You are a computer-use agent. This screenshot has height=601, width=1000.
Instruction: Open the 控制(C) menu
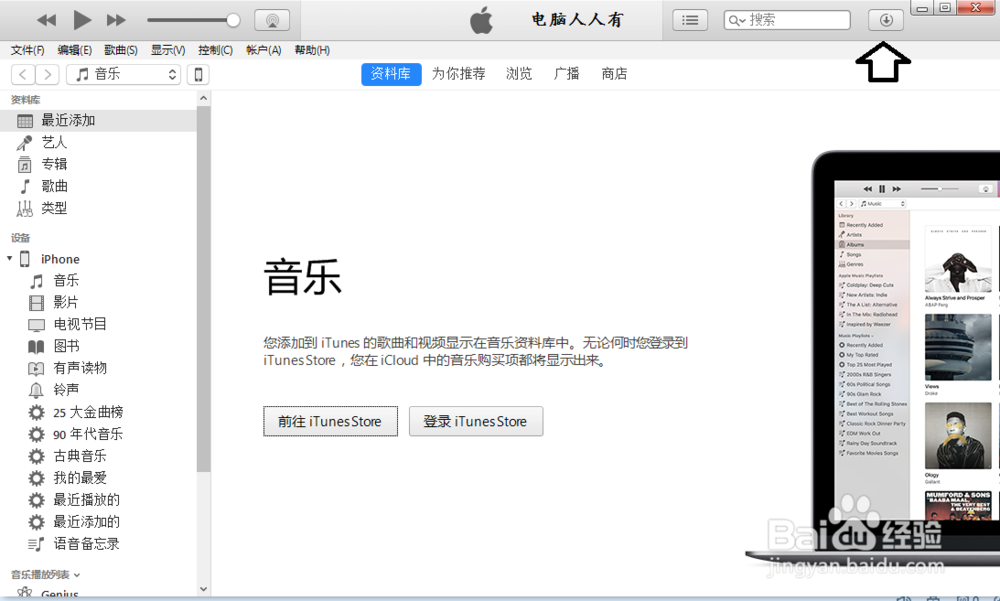point(216,50)
